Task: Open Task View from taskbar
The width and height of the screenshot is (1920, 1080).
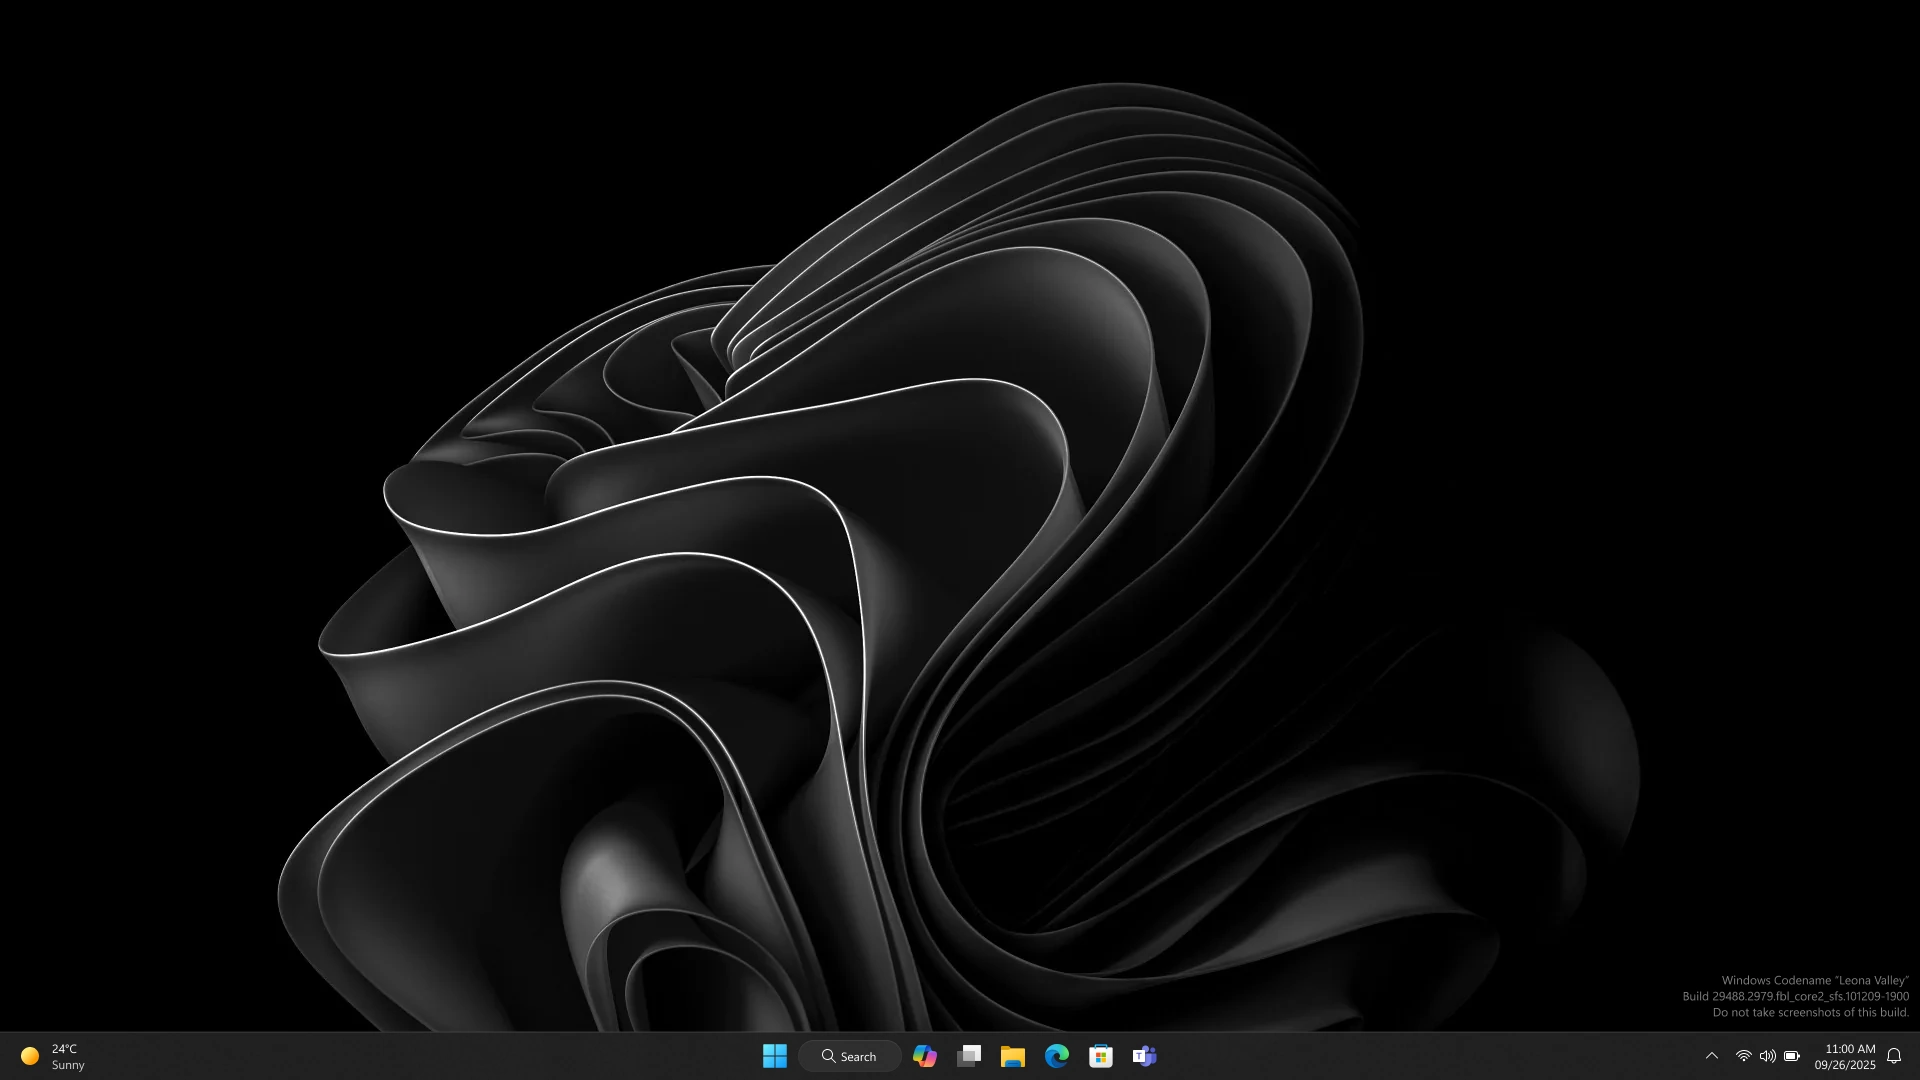Action: point(969,1056)
